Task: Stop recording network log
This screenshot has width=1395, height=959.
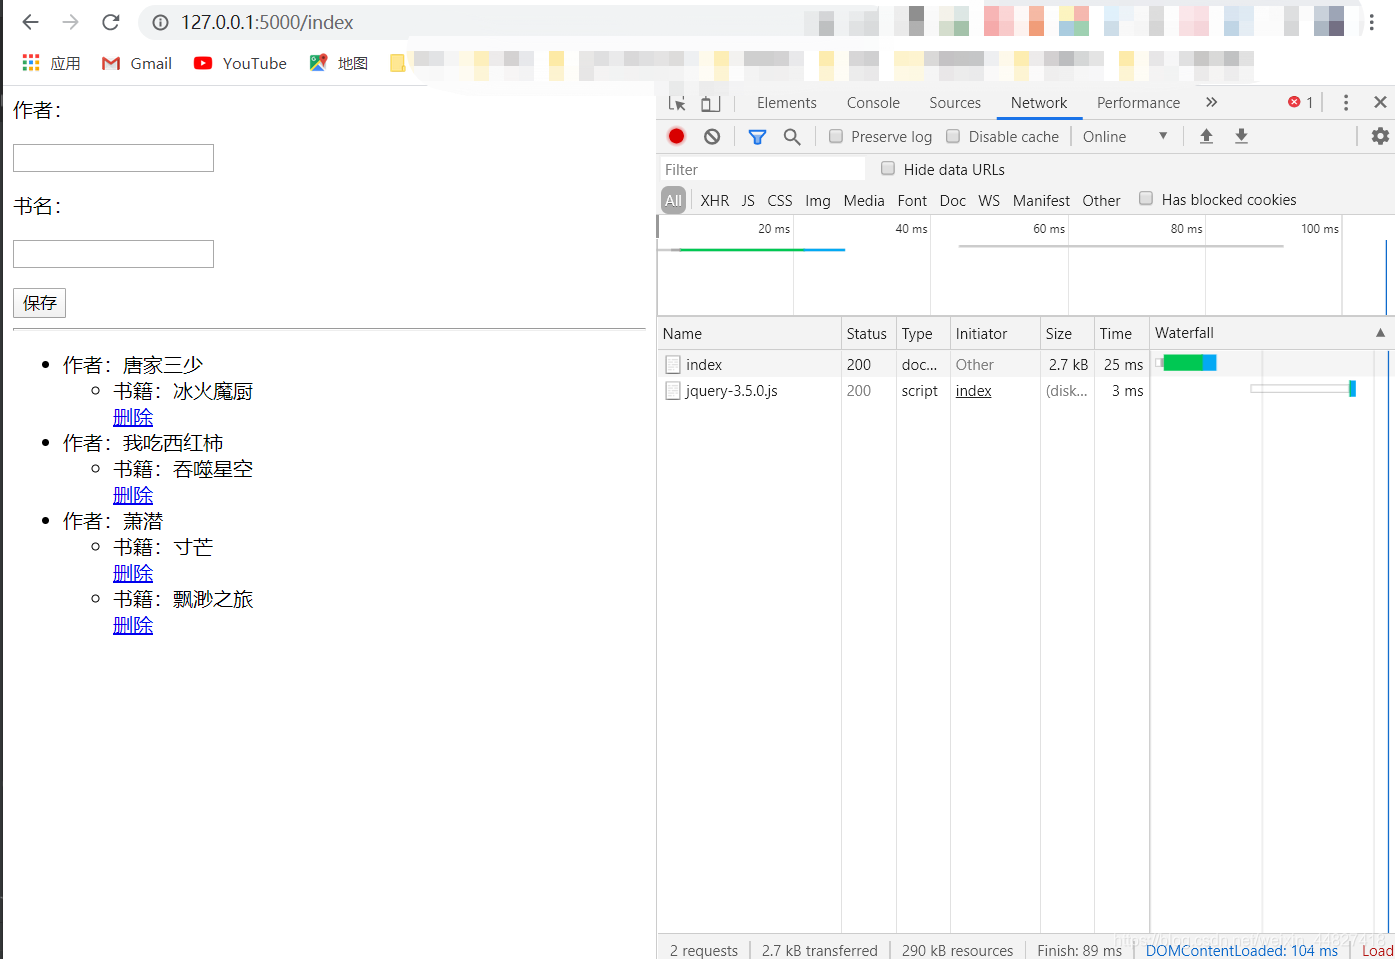Action: [677, 136]
